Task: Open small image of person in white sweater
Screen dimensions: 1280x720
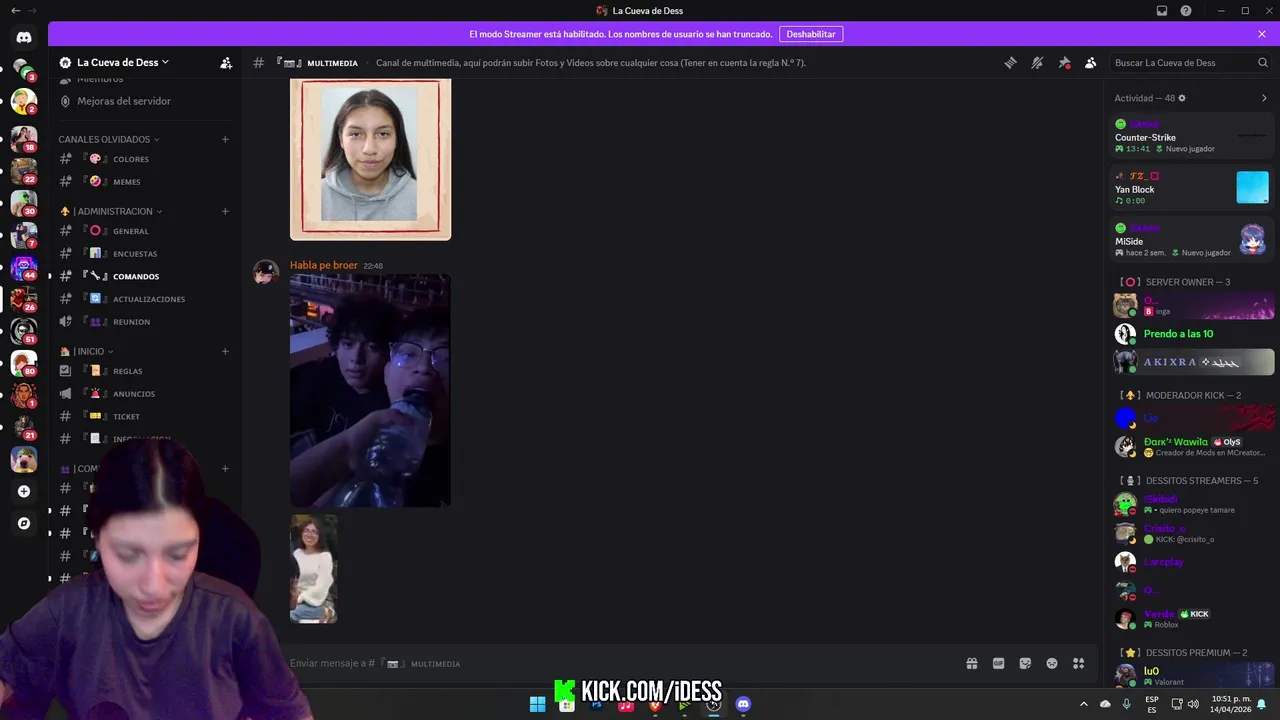Action: pyautogui.click(x=314, y=569)
